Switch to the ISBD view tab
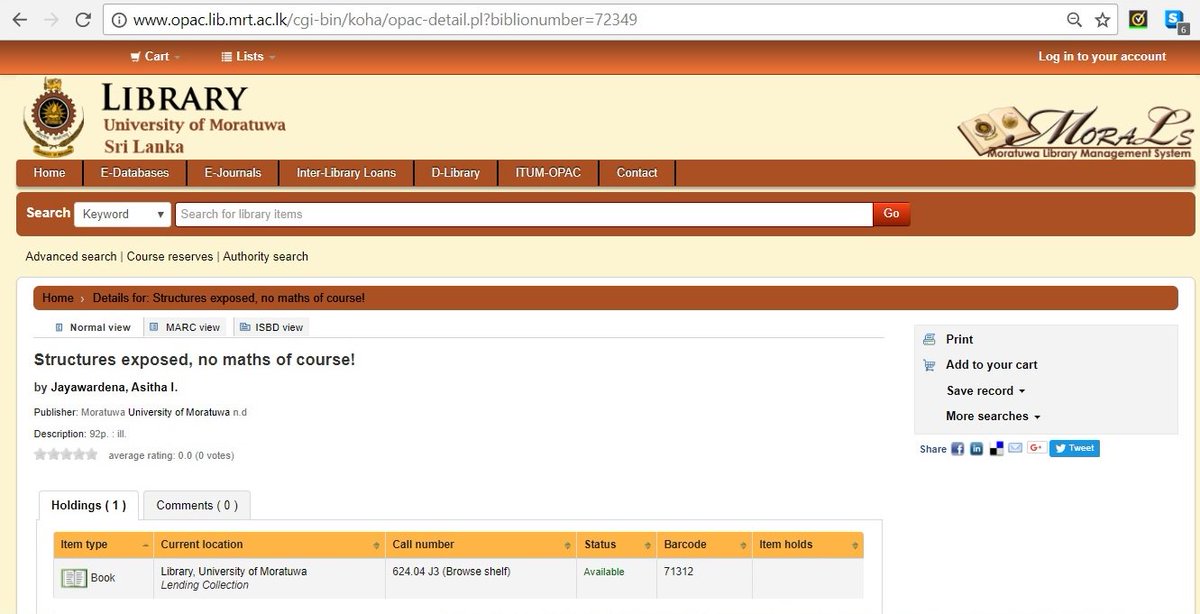 271,327
